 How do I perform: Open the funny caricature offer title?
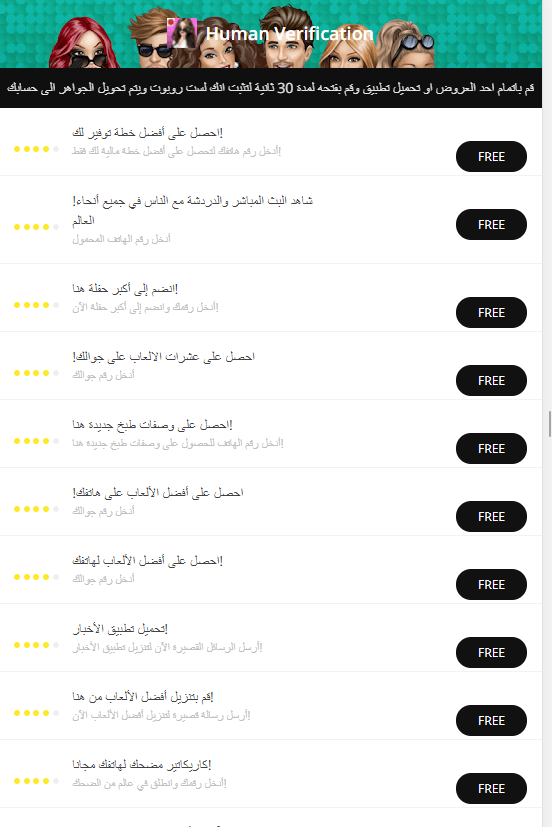coord(142,765)
